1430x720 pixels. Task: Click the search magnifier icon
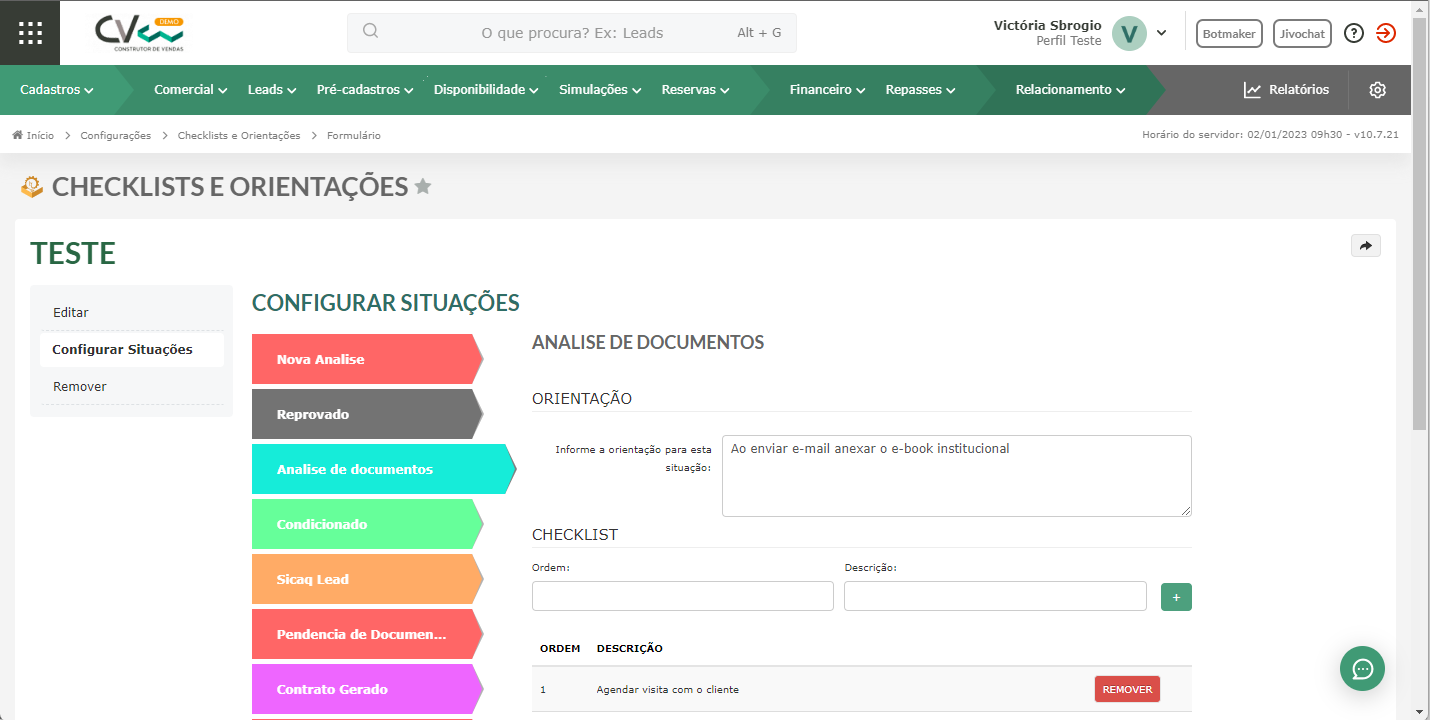370,32
